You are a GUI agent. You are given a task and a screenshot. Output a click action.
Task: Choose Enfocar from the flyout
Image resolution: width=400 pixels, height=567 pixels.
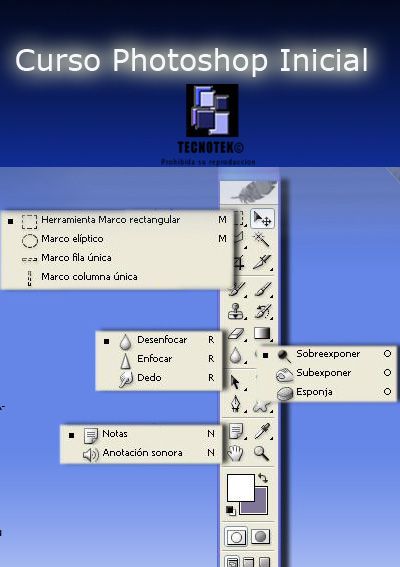[x=159, y=359]
